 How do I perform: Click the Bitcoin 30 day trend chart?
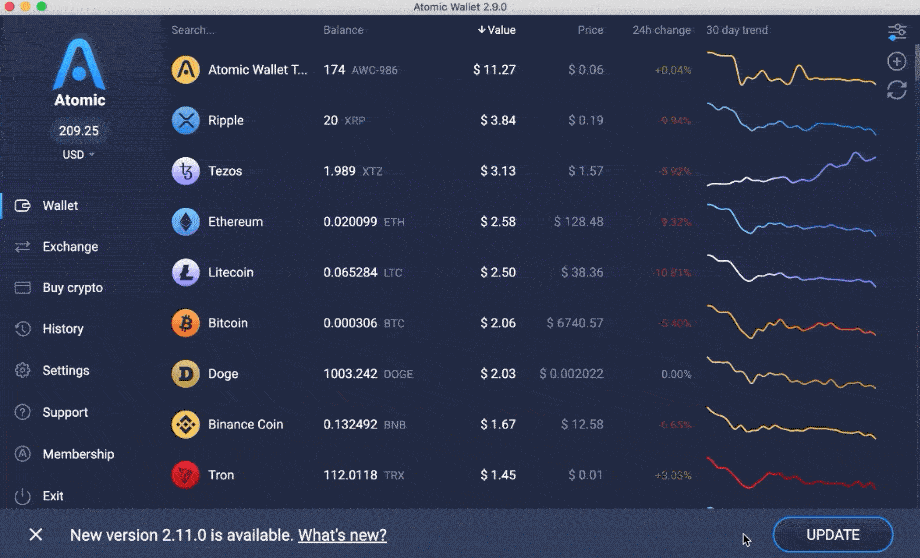tap(791, 322)
